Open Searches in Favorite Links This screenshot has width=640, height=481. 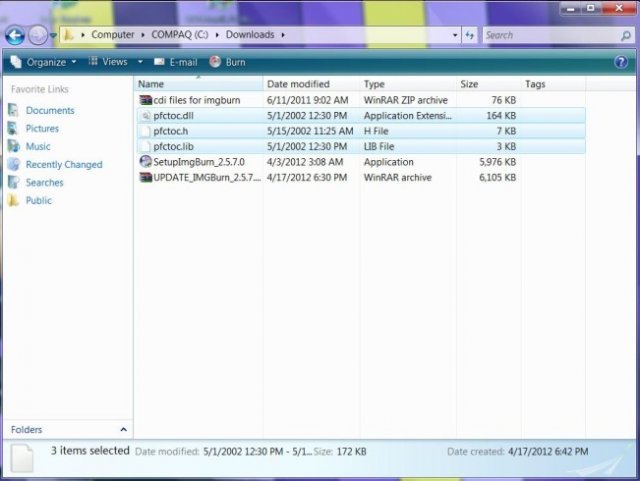coord(44,183)
